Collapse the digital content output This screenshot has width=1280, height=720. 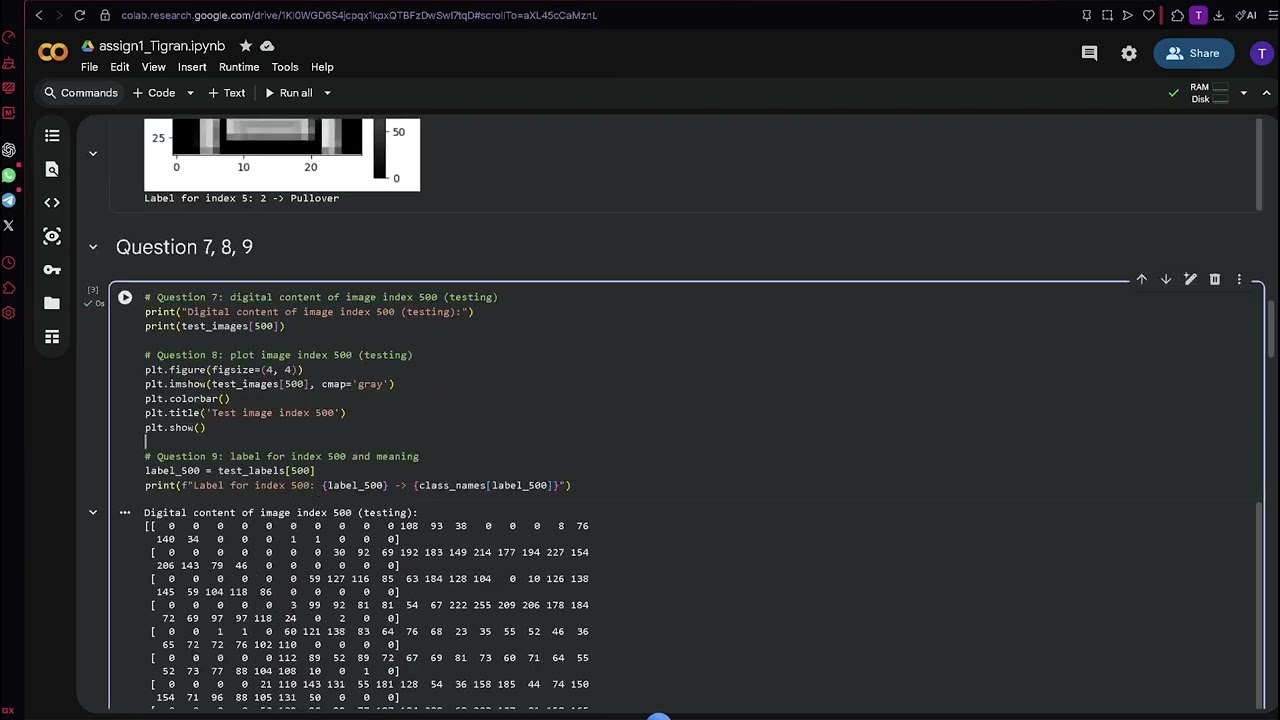coord(93,512)
